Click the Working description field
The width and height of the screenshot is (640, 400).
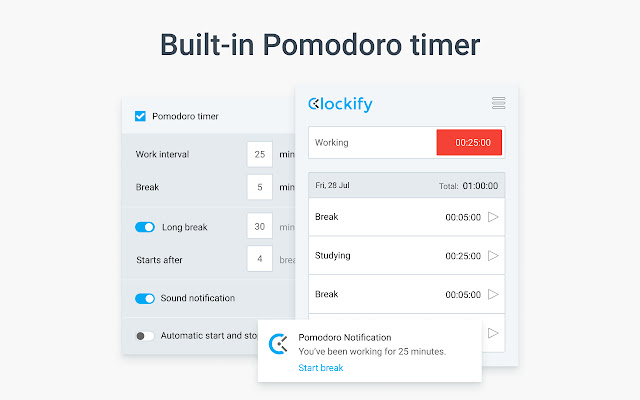click(x=370, y=143)
